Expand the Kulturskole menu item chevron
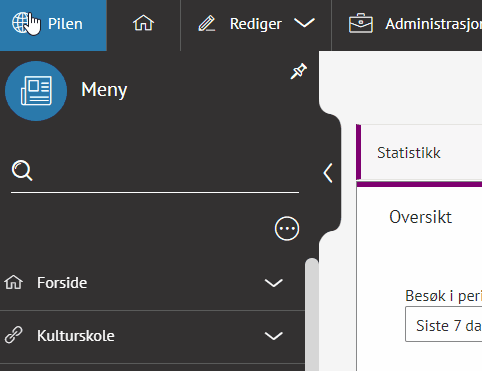Screen dimensions: 482x371 coord(274,336)
